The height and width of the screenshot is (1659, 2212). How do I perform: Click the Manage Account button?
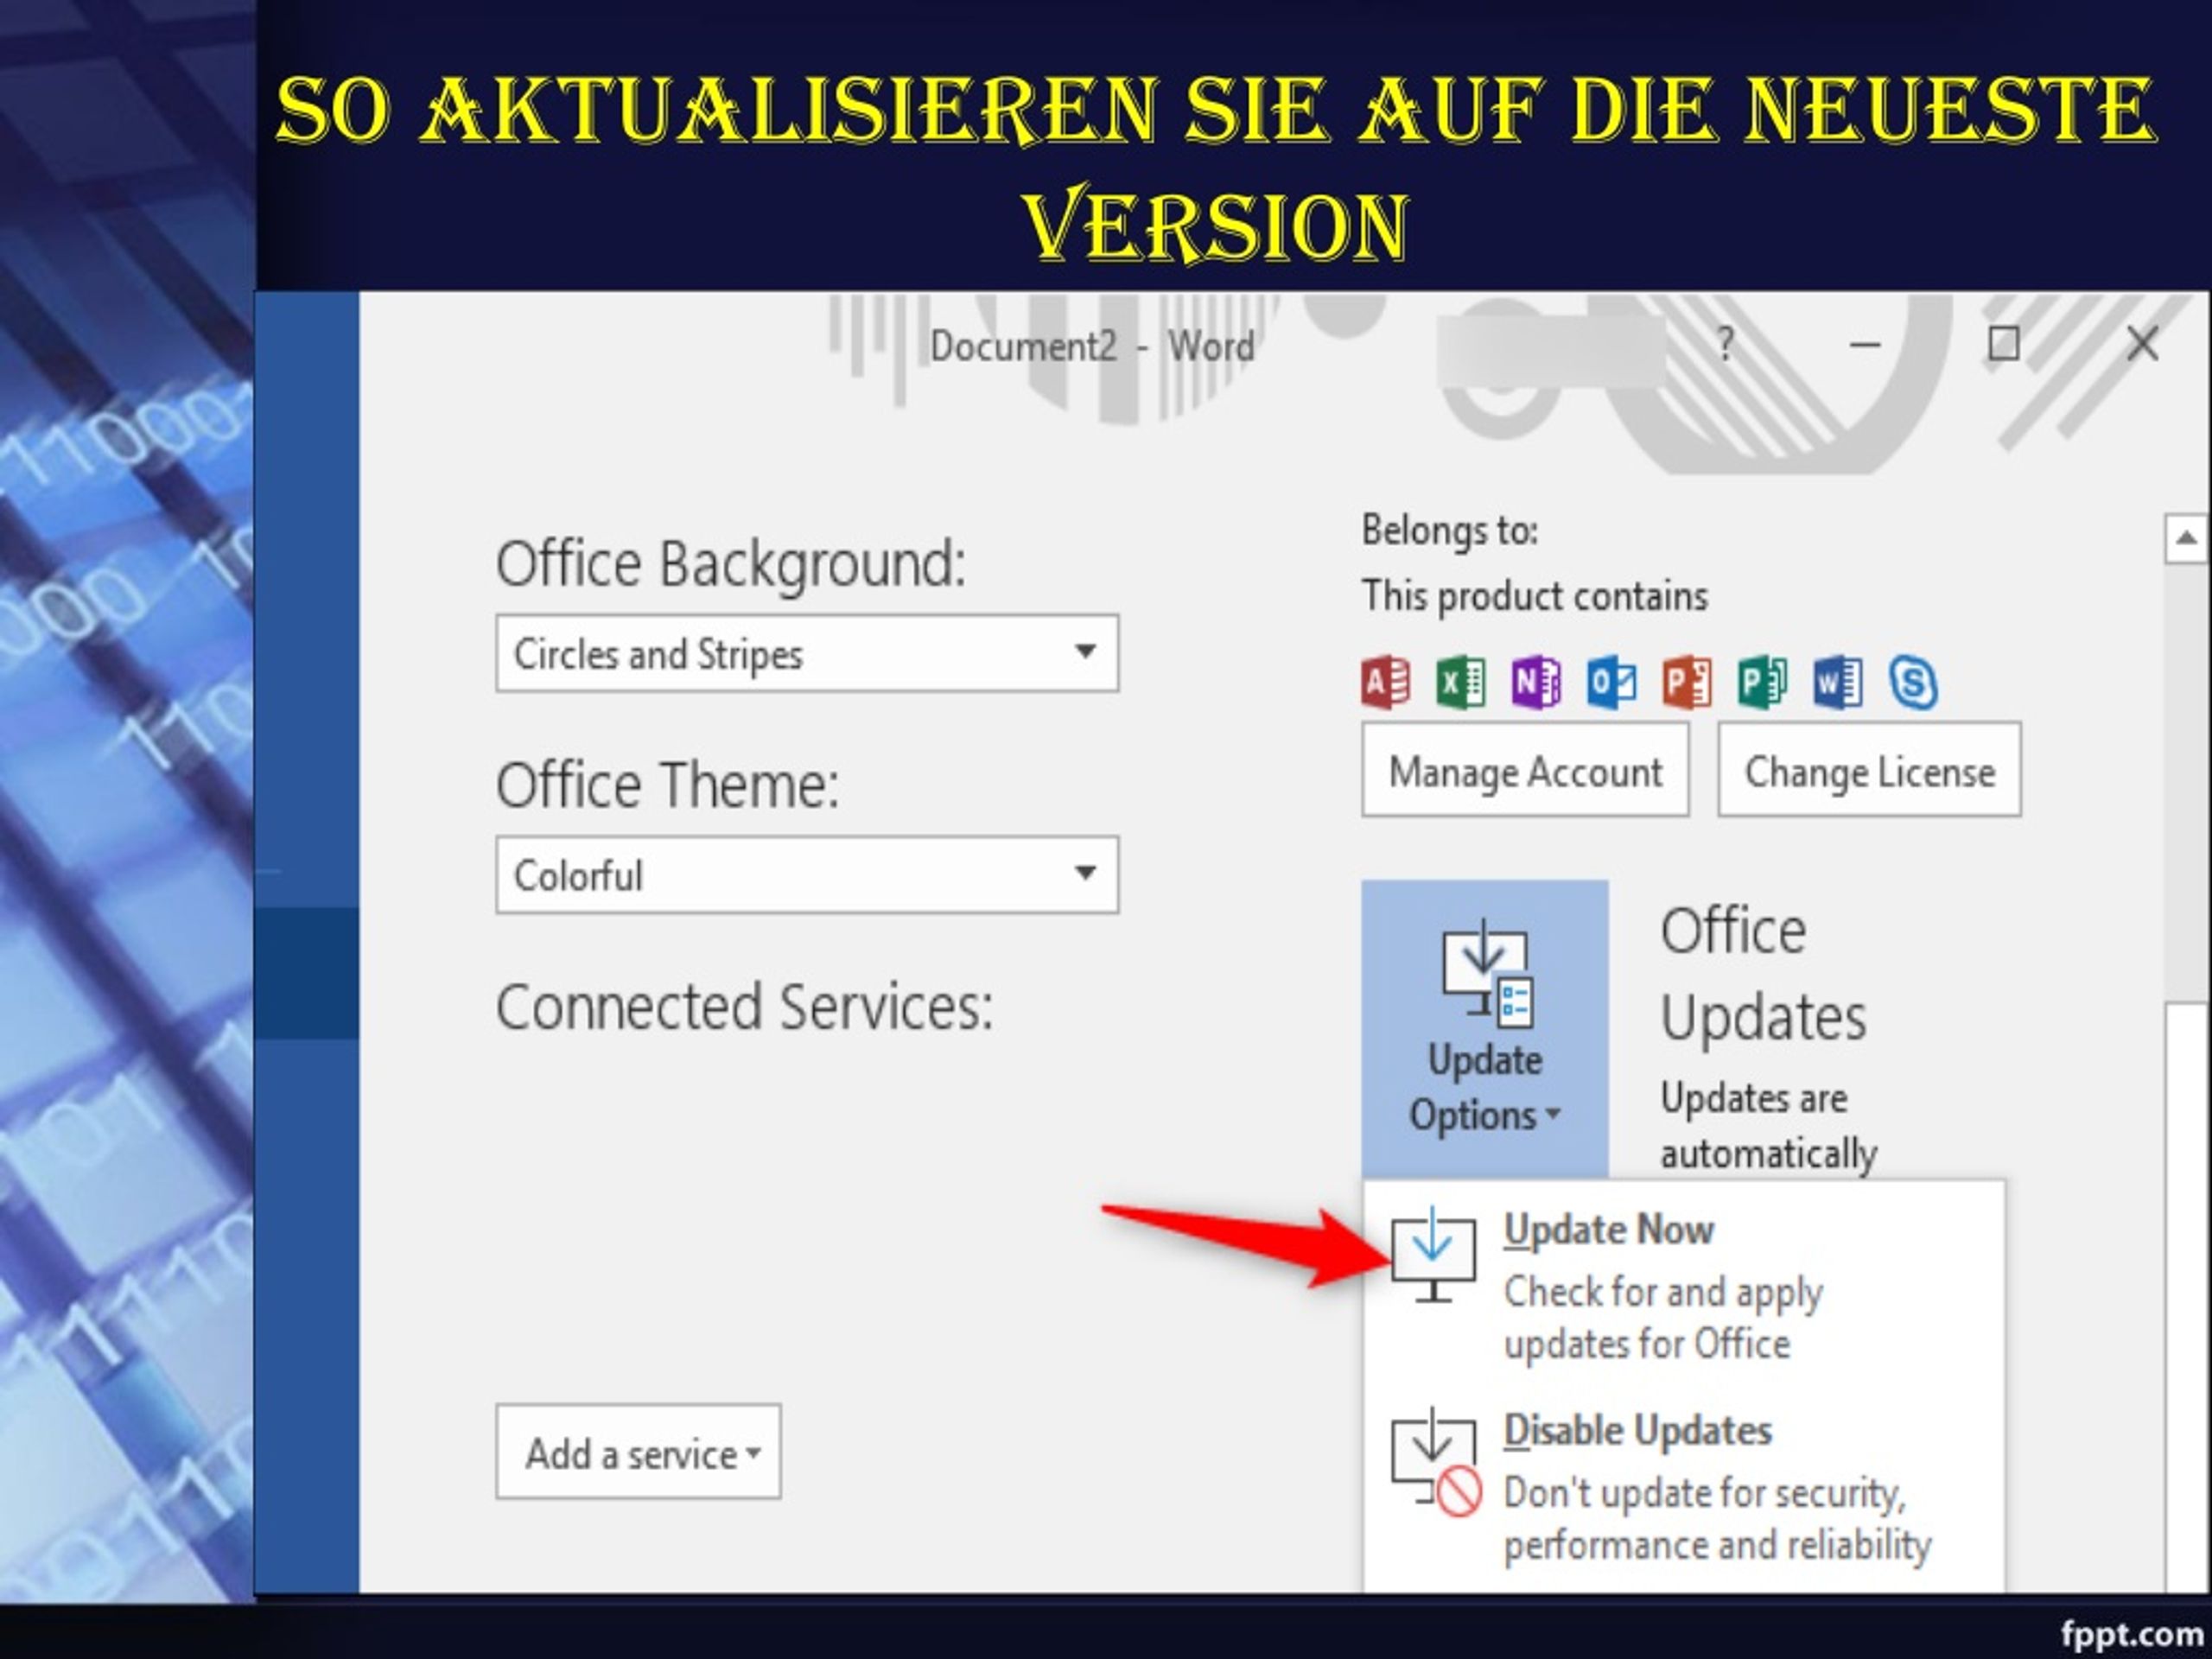pyautogui.click(x=1525, y=770)
